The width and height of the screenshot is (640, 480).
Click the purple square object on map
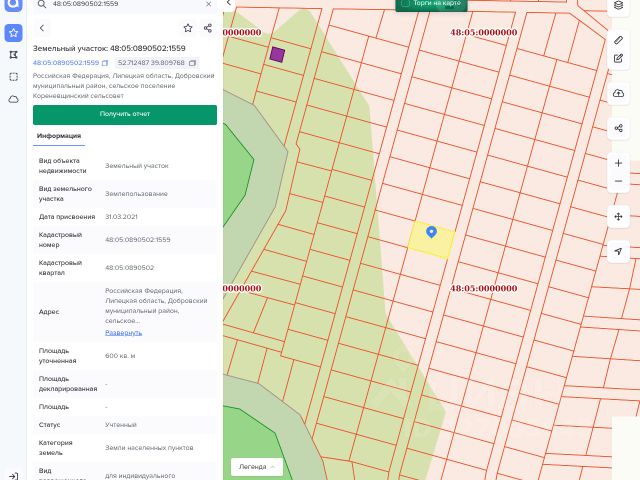pyautogui.click(x=277, y=54)
